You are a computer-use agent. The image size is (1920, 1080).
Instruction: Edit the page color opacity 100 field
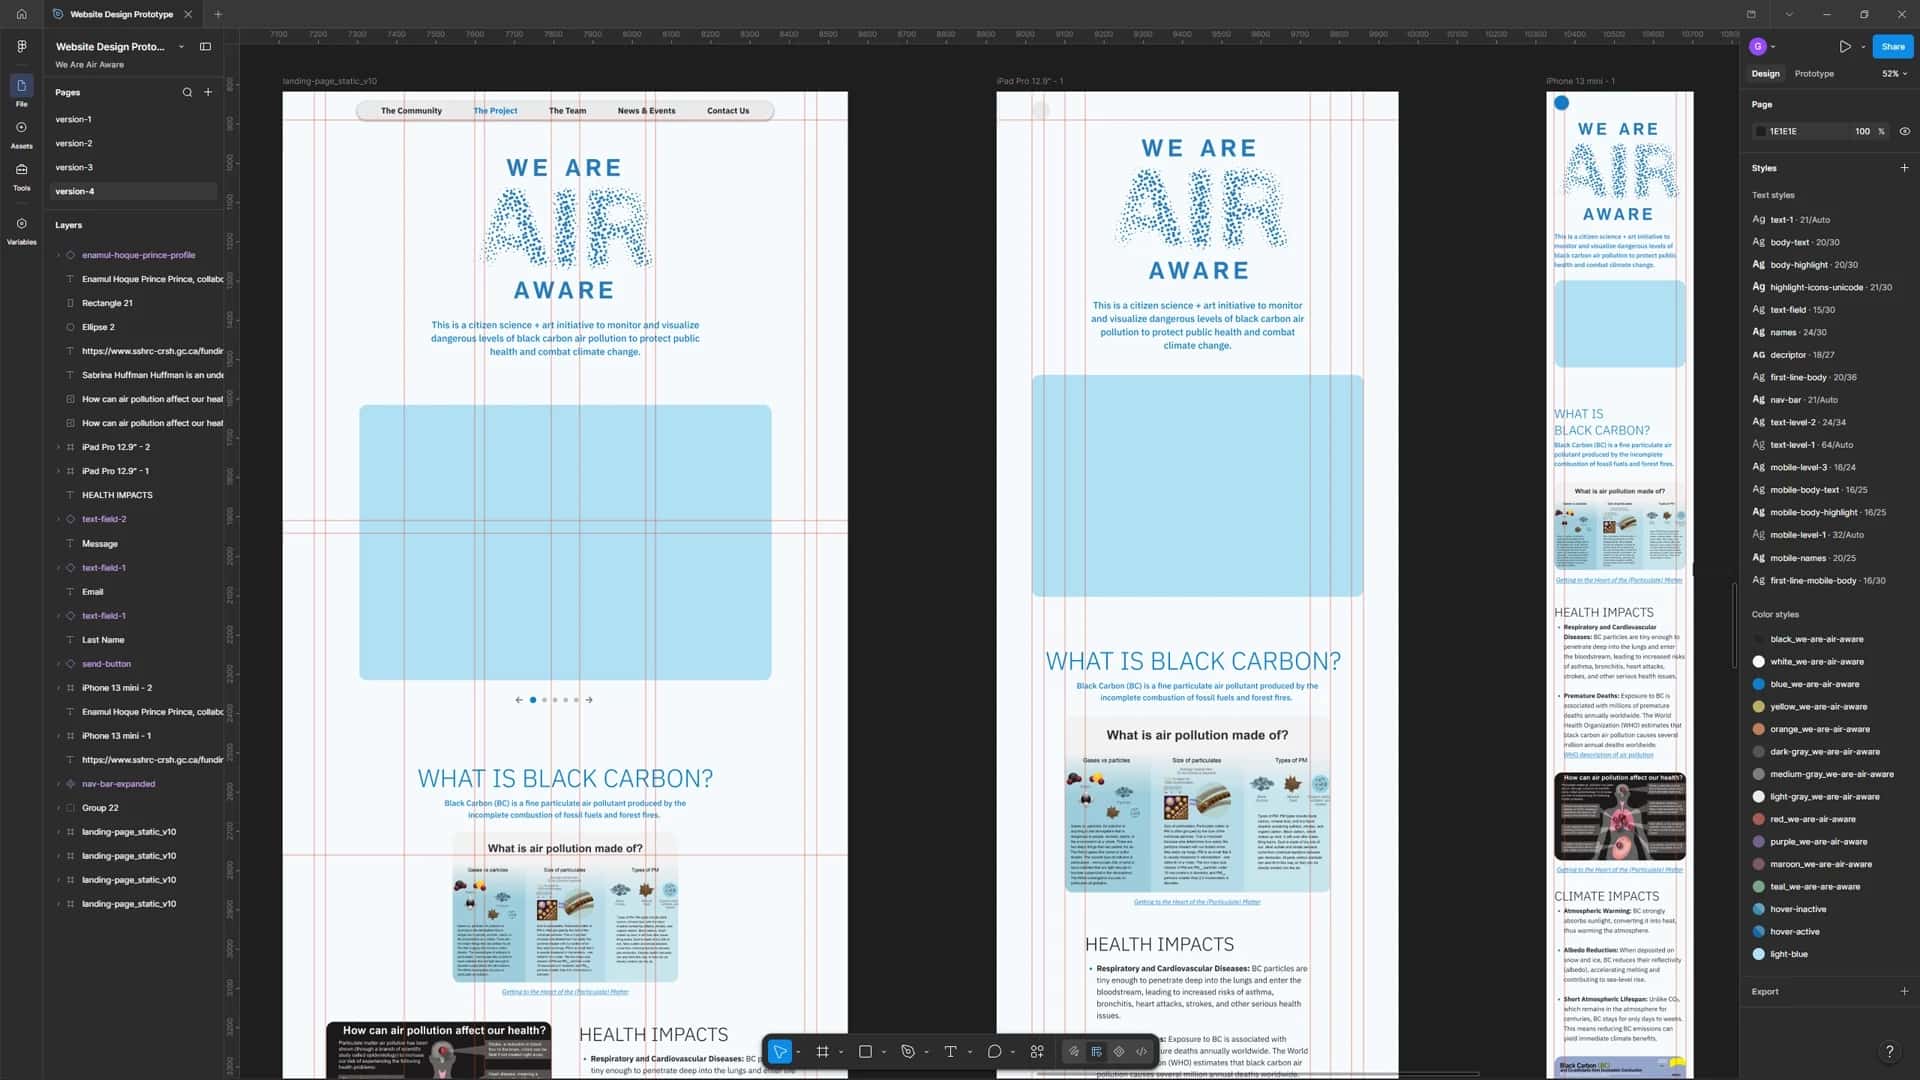pos(1862,131)
